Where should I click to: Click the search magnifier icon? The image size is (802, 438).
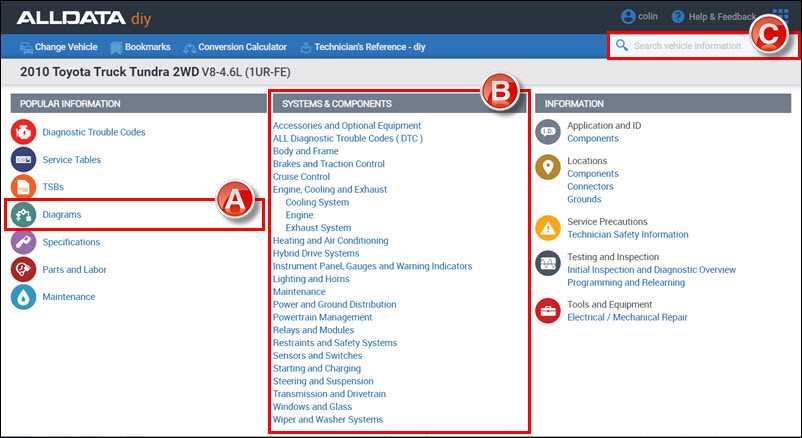[x=621, y=45]
